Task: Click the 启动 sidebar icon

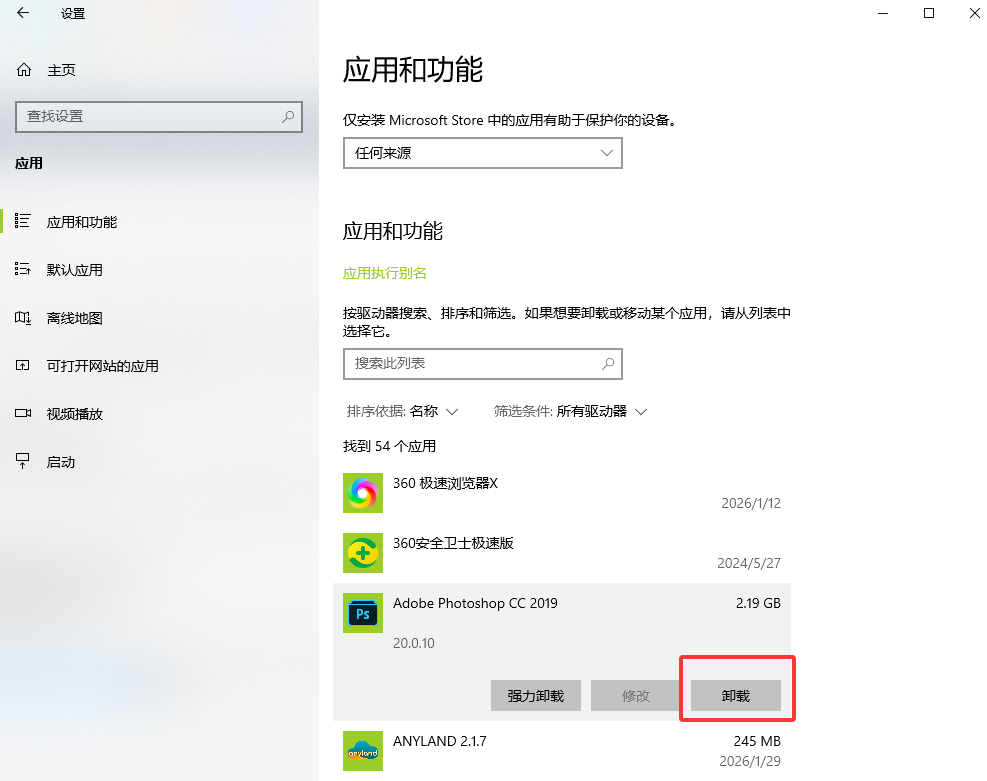Action: (x=22, y=461)
